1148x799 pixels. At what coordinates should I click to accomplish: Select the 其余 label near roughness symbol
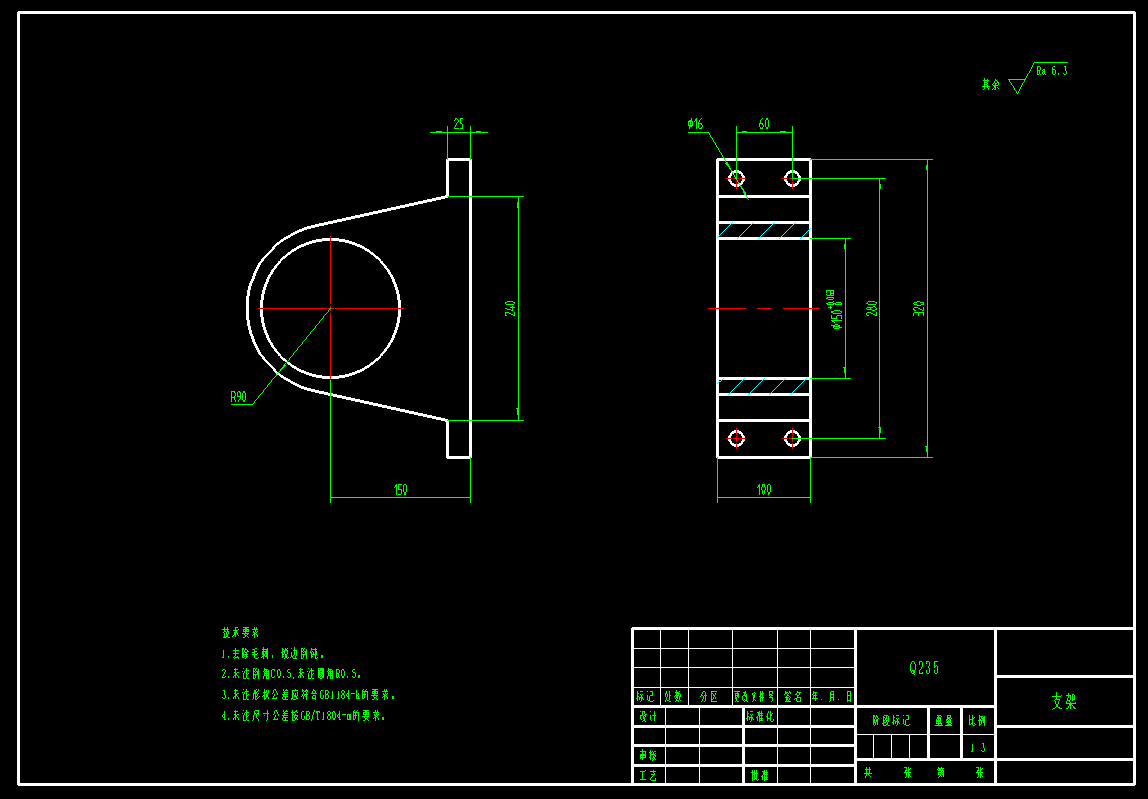tap(991, 84)
